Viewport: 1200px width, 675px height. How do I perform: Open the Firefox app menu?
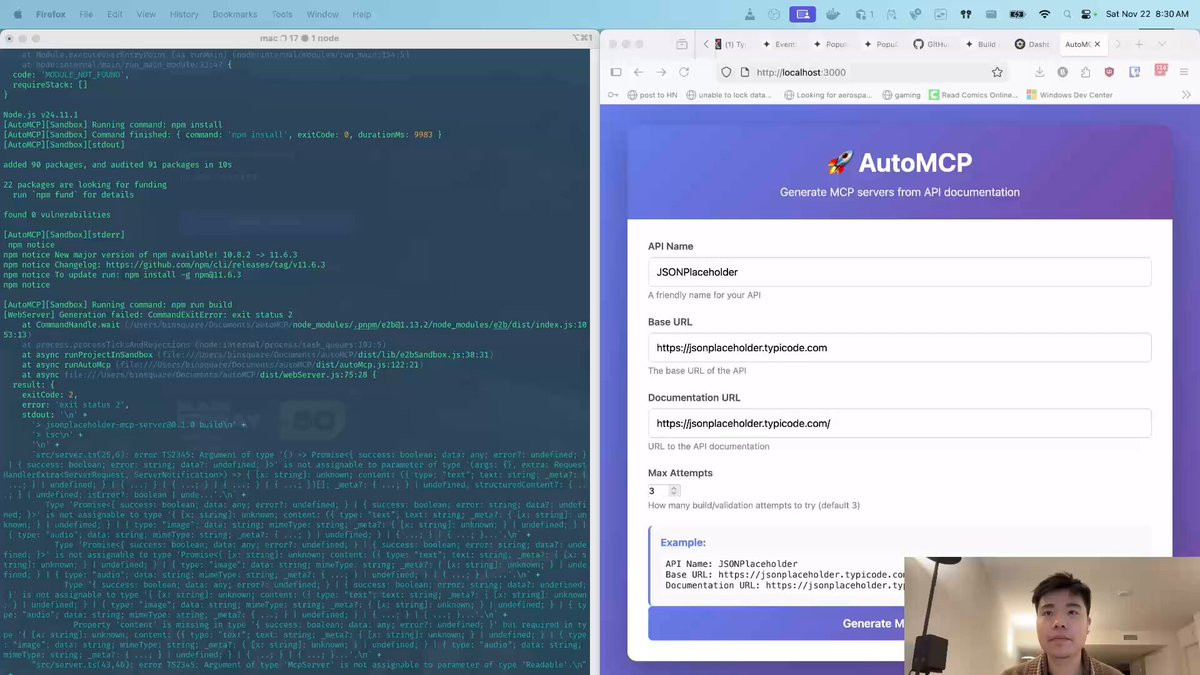coord(50,14)
